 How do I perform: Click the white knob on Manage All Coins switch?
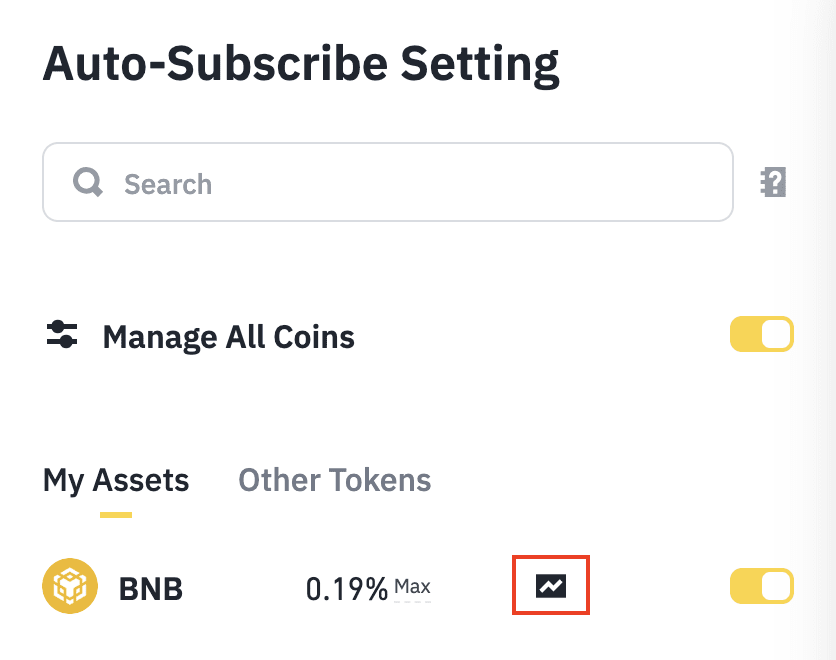tap(776, 335)
